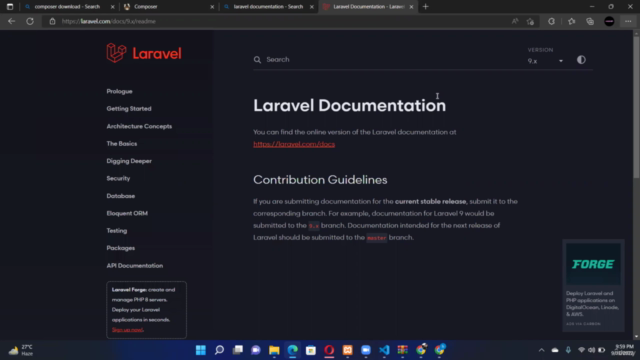This screenshot has width=640, height=360.
Task: Close the Composer browser tab
Action: pos(212,7)
